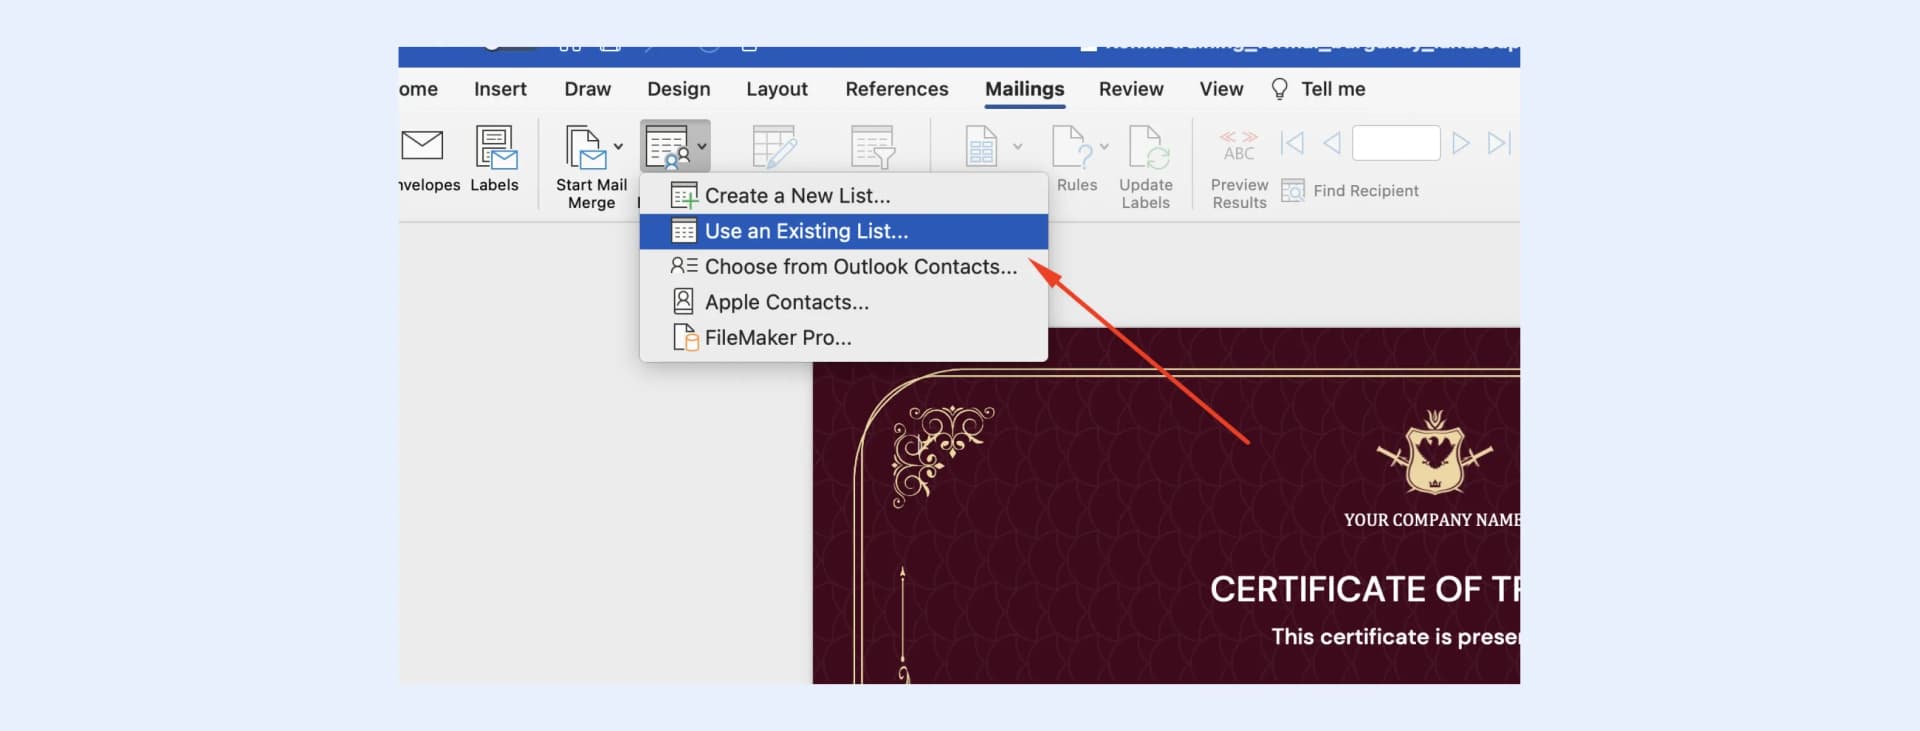Expand the Start Mail Merge dropdown arrow

click(x=618, y=147)
